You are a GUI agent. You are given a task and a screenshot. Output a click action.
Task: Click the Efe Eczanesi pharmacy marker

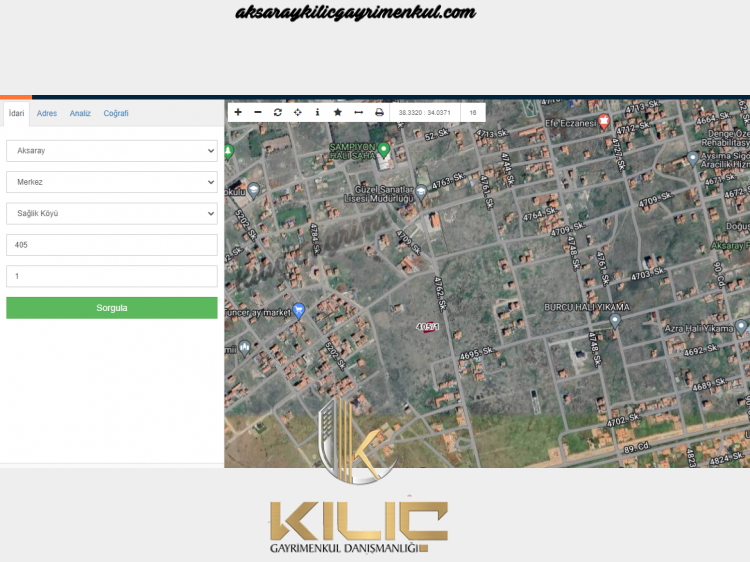(604, 121)
